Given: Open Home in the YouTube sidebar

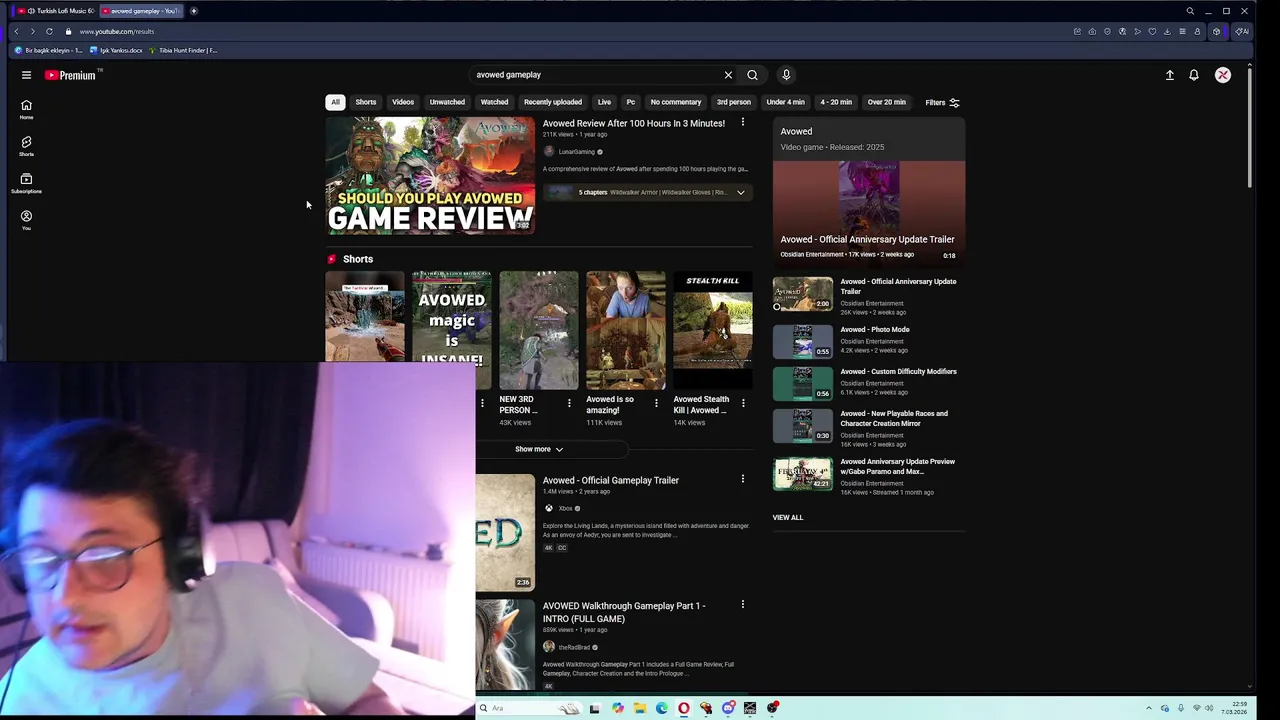Looking at the screenshot, I should coord(26,109).
